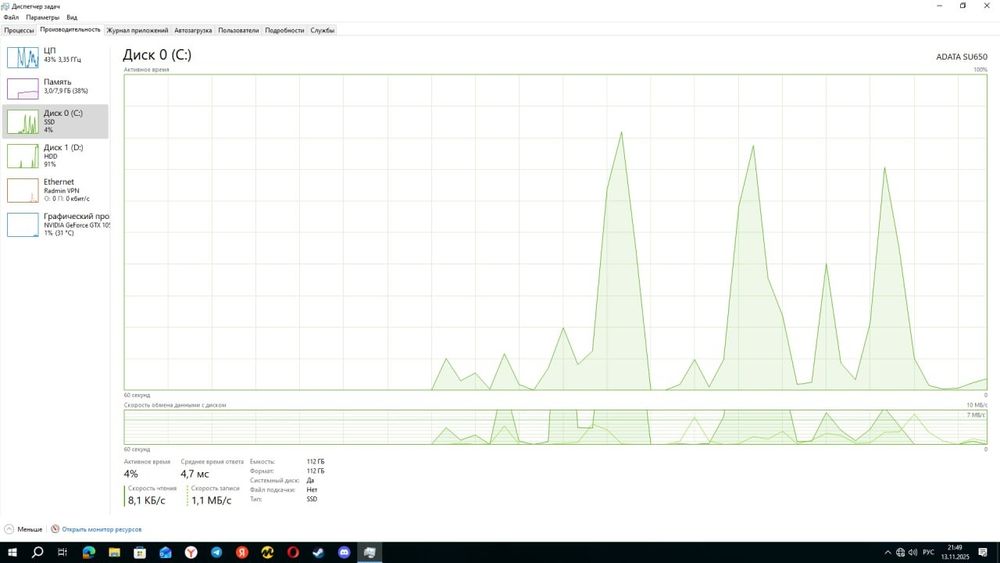The width and height of the screenshot is (1000, 563).
Task: Open the Файл menu
Action: [x=11, y=17]
